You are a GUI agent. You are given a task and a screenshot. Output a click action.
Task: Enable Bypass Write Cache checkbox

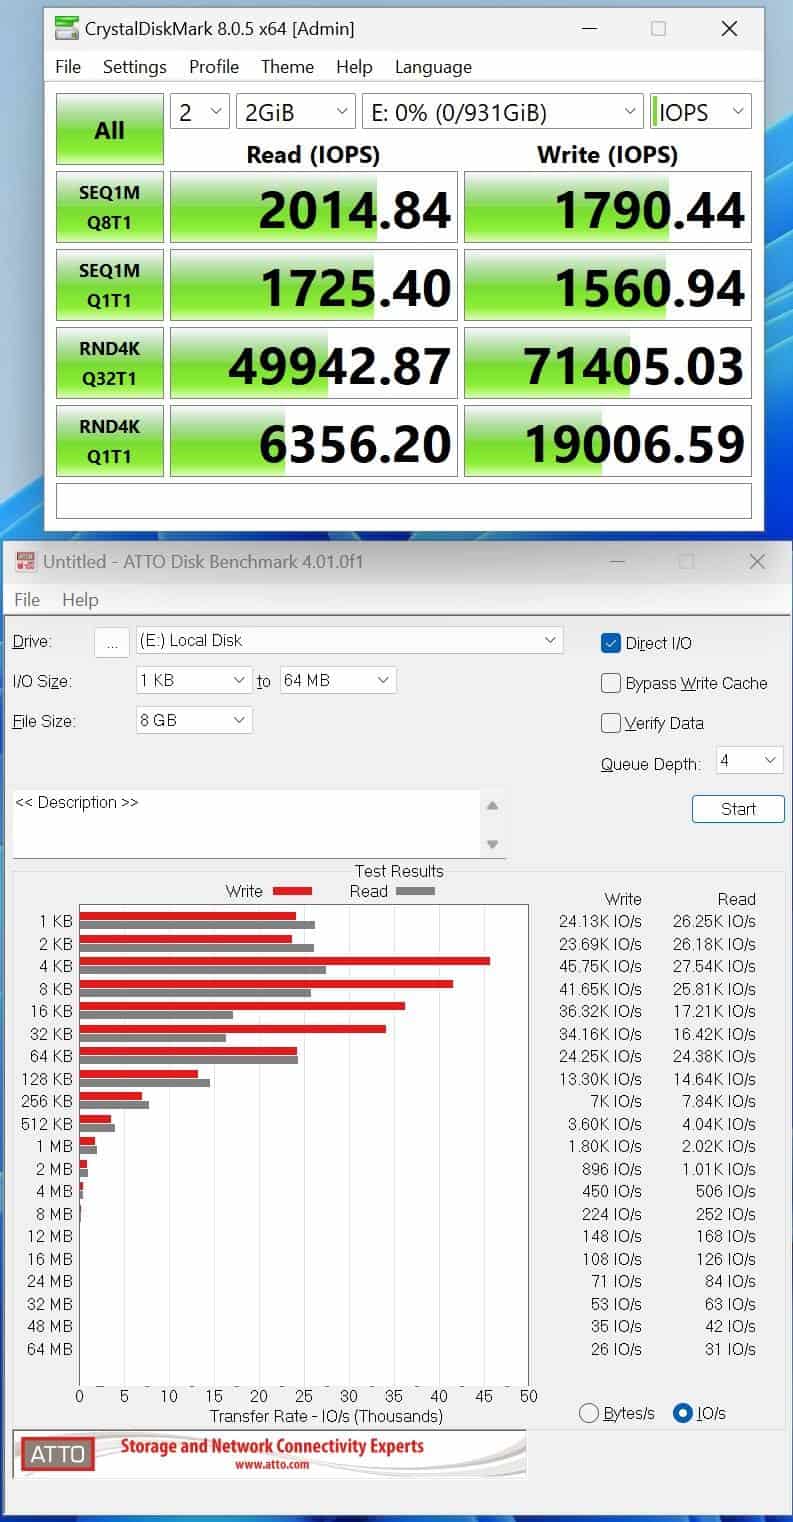611,683
